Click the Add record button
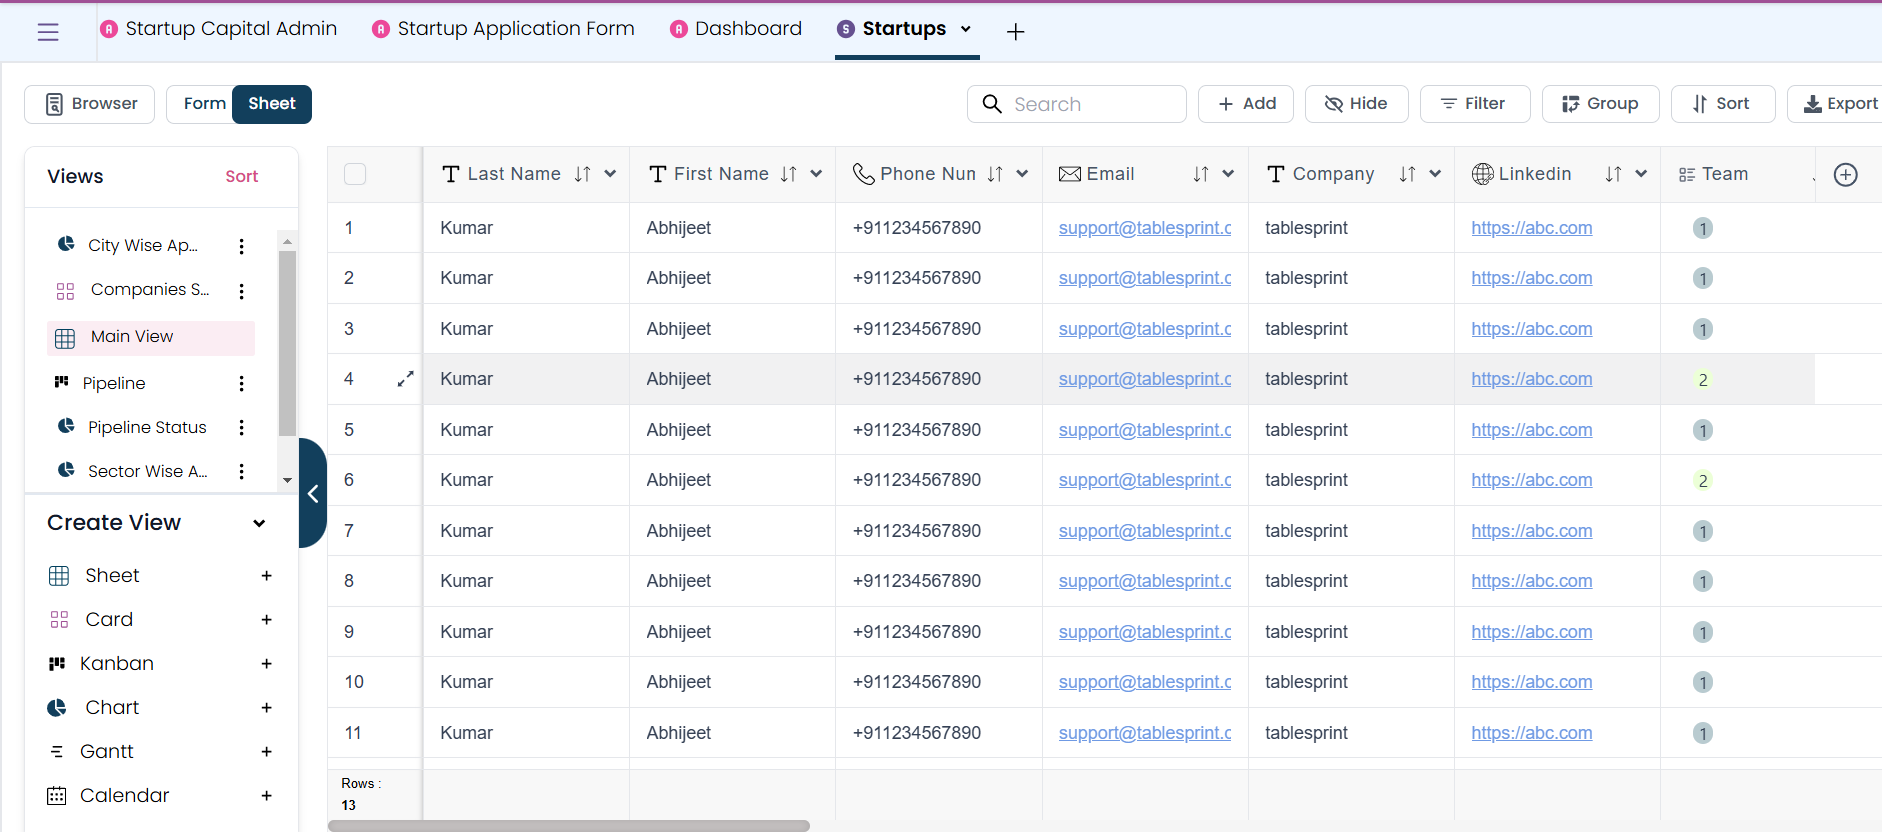This screenshot has height=832, width=1882. pyautogui.click(x=1246, y=104)
